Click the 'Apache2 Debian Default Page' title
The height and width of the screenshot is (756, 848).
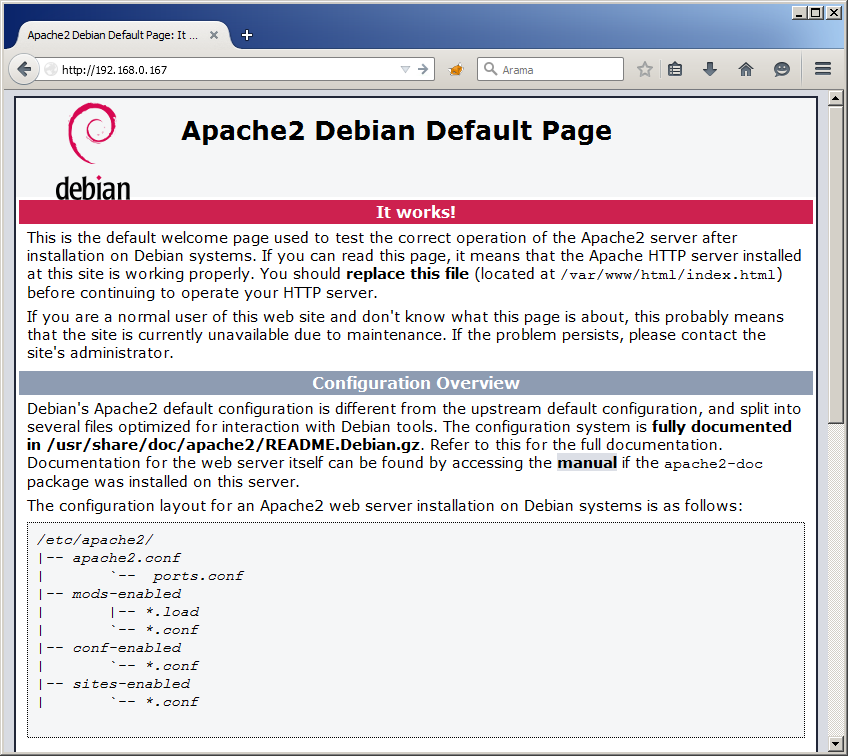[396, 131]
